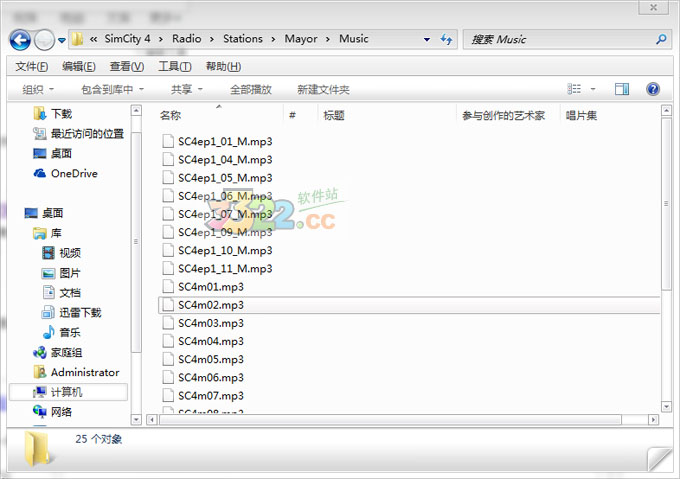The width and height of the screenshot is (680, 479).
Task: Click file list vertical scrollbar down arrow
Action: [667, 407]
